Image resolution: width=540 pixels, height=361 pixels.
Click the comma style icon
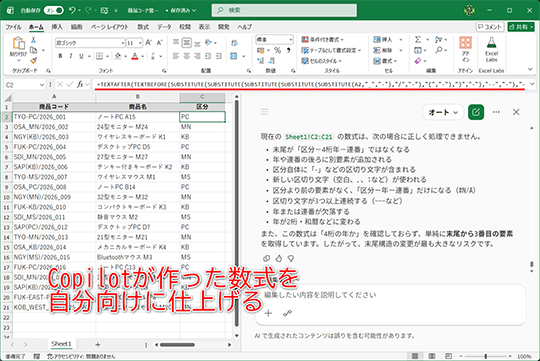[x=289, y=50]
